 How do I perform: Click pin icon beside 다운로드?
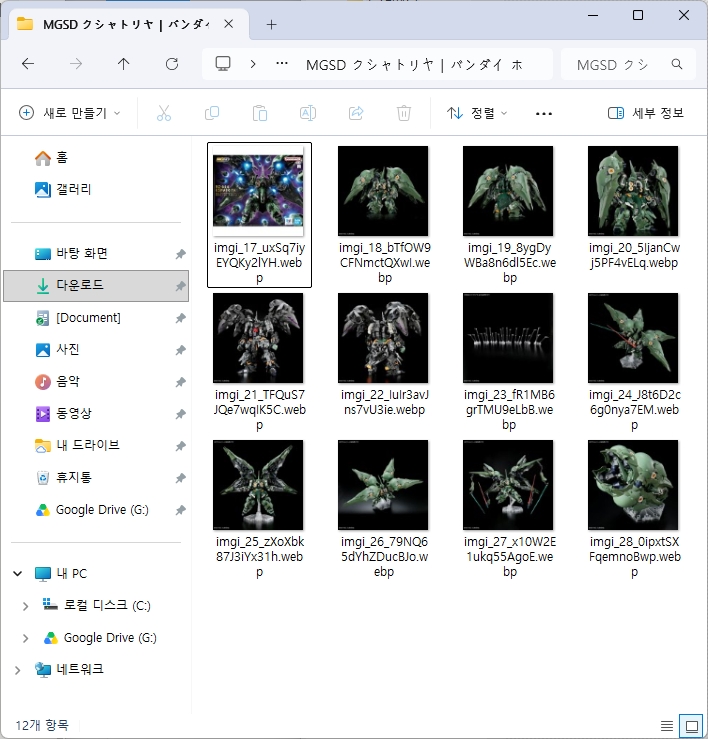(x=180, y=286)
